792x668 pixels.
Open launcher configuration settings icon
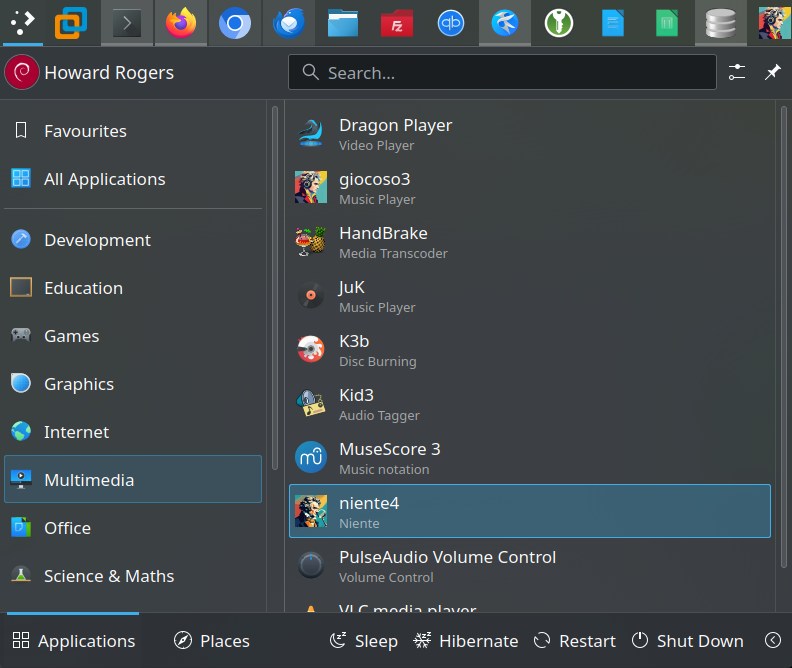click(x=737, y=73)
